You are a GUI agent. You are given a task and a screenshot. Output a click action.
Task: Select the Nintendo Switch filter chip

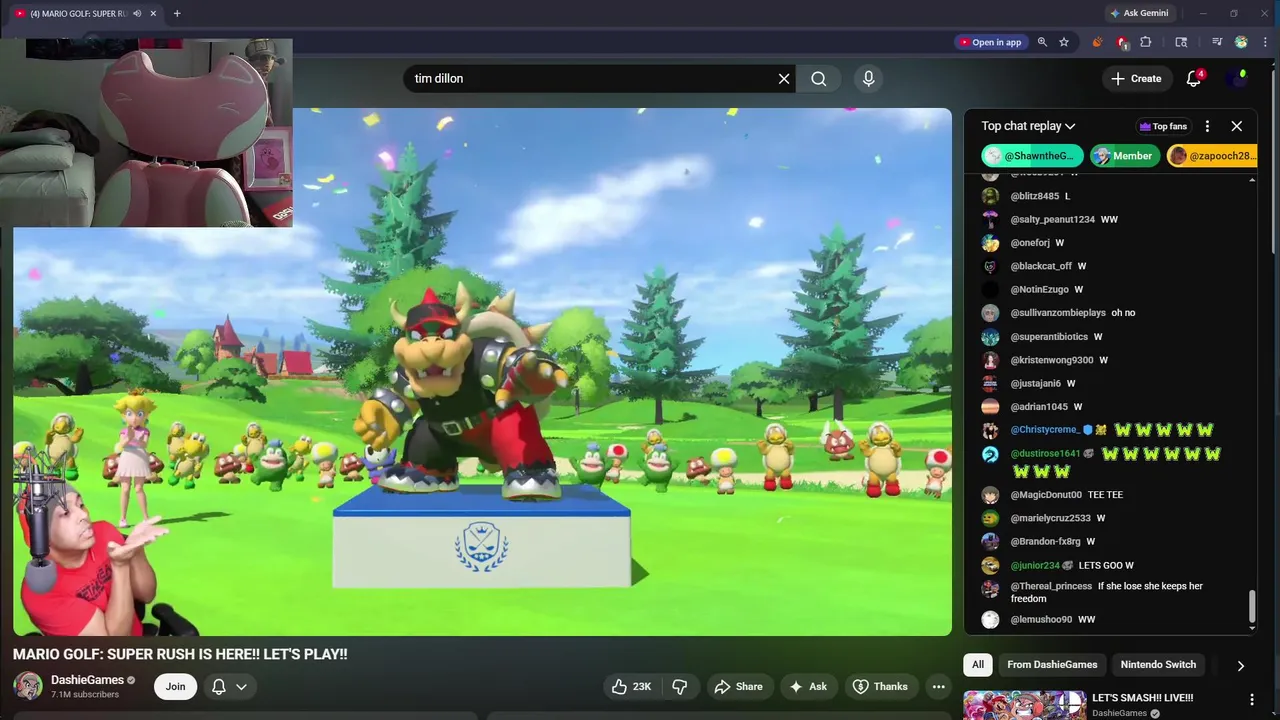pos(1158,665)
